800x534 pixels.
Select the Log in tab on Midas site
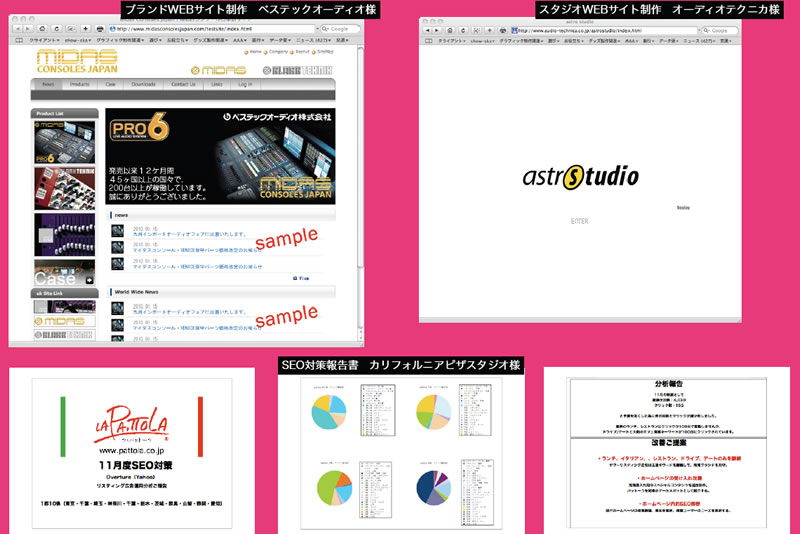[245, 84]
